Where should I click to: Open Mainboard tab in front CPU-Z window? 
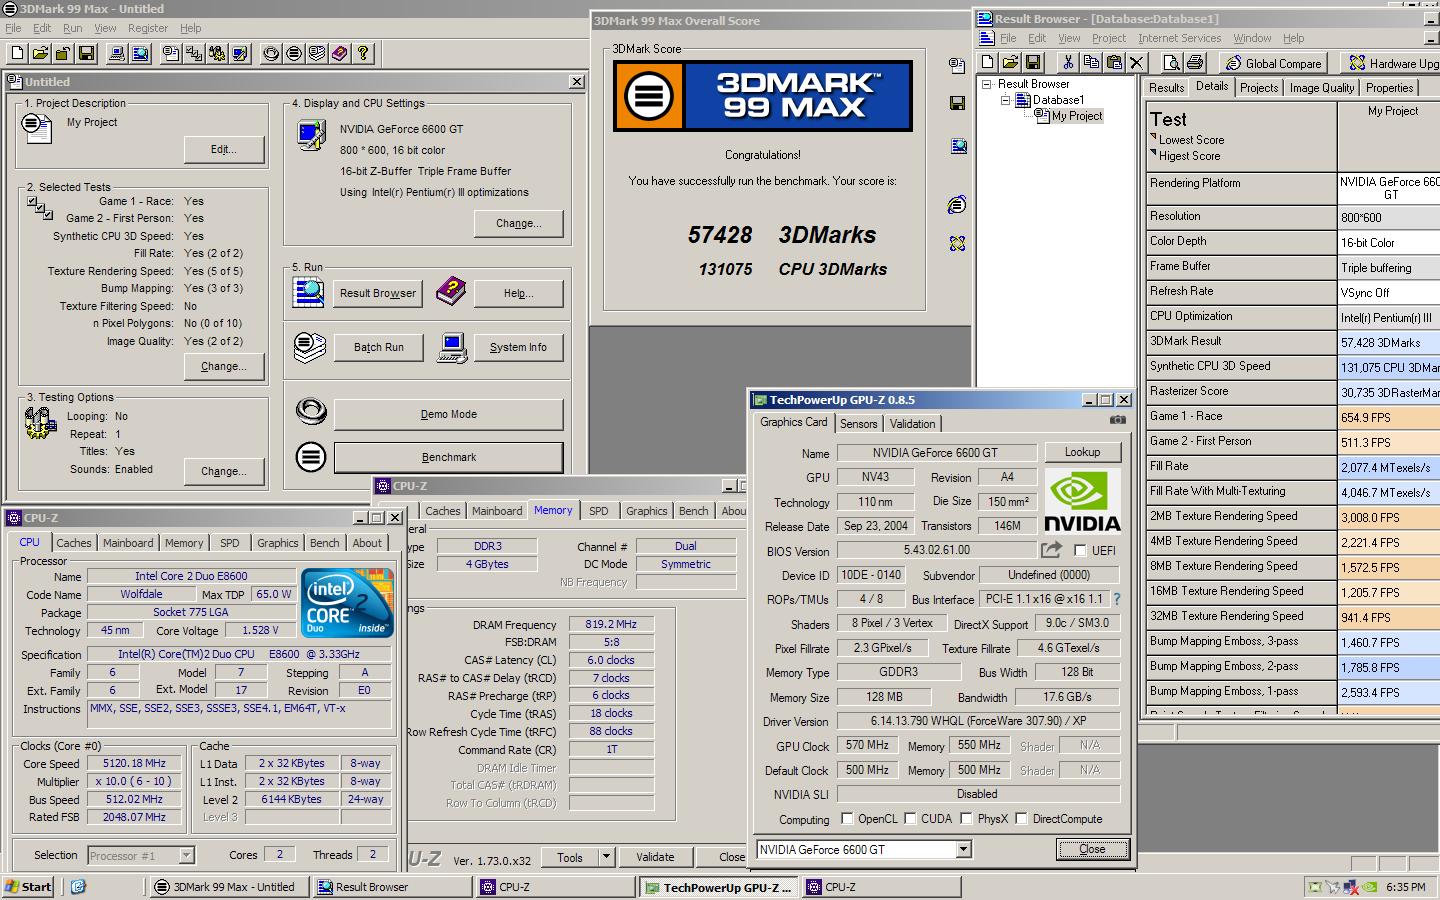pyautogui.click(x=128, y=543)
